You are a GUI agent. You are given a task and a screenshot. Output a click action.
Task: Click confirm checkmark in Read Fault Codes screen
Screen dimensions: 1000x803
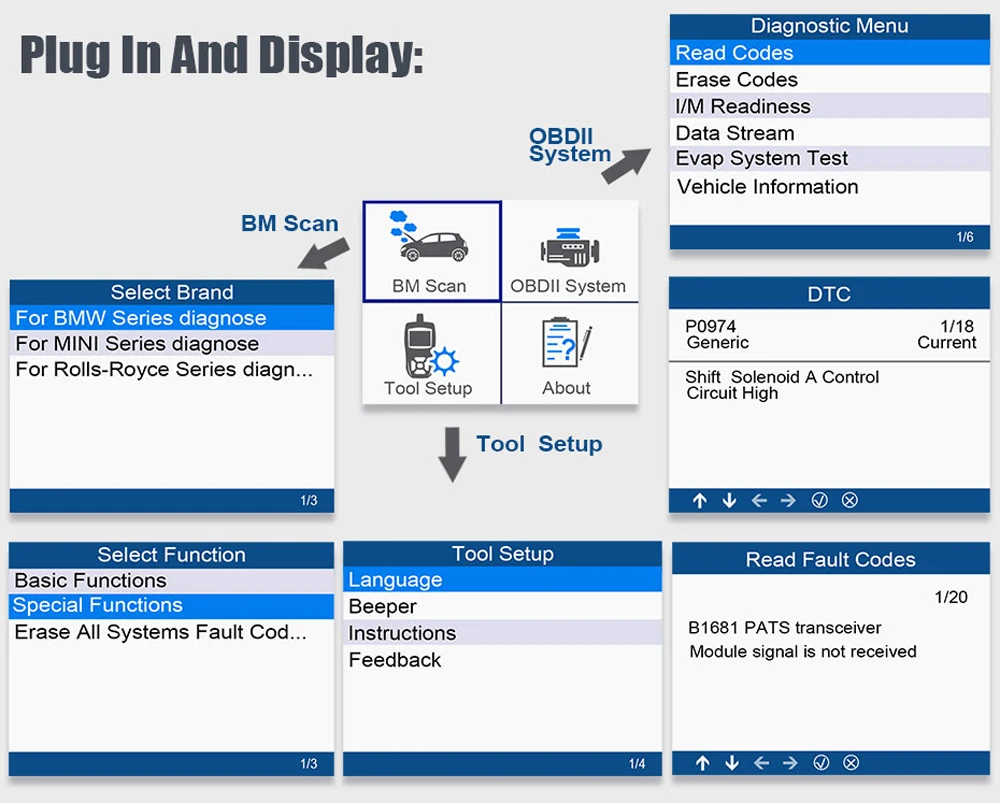click(821, 763)
